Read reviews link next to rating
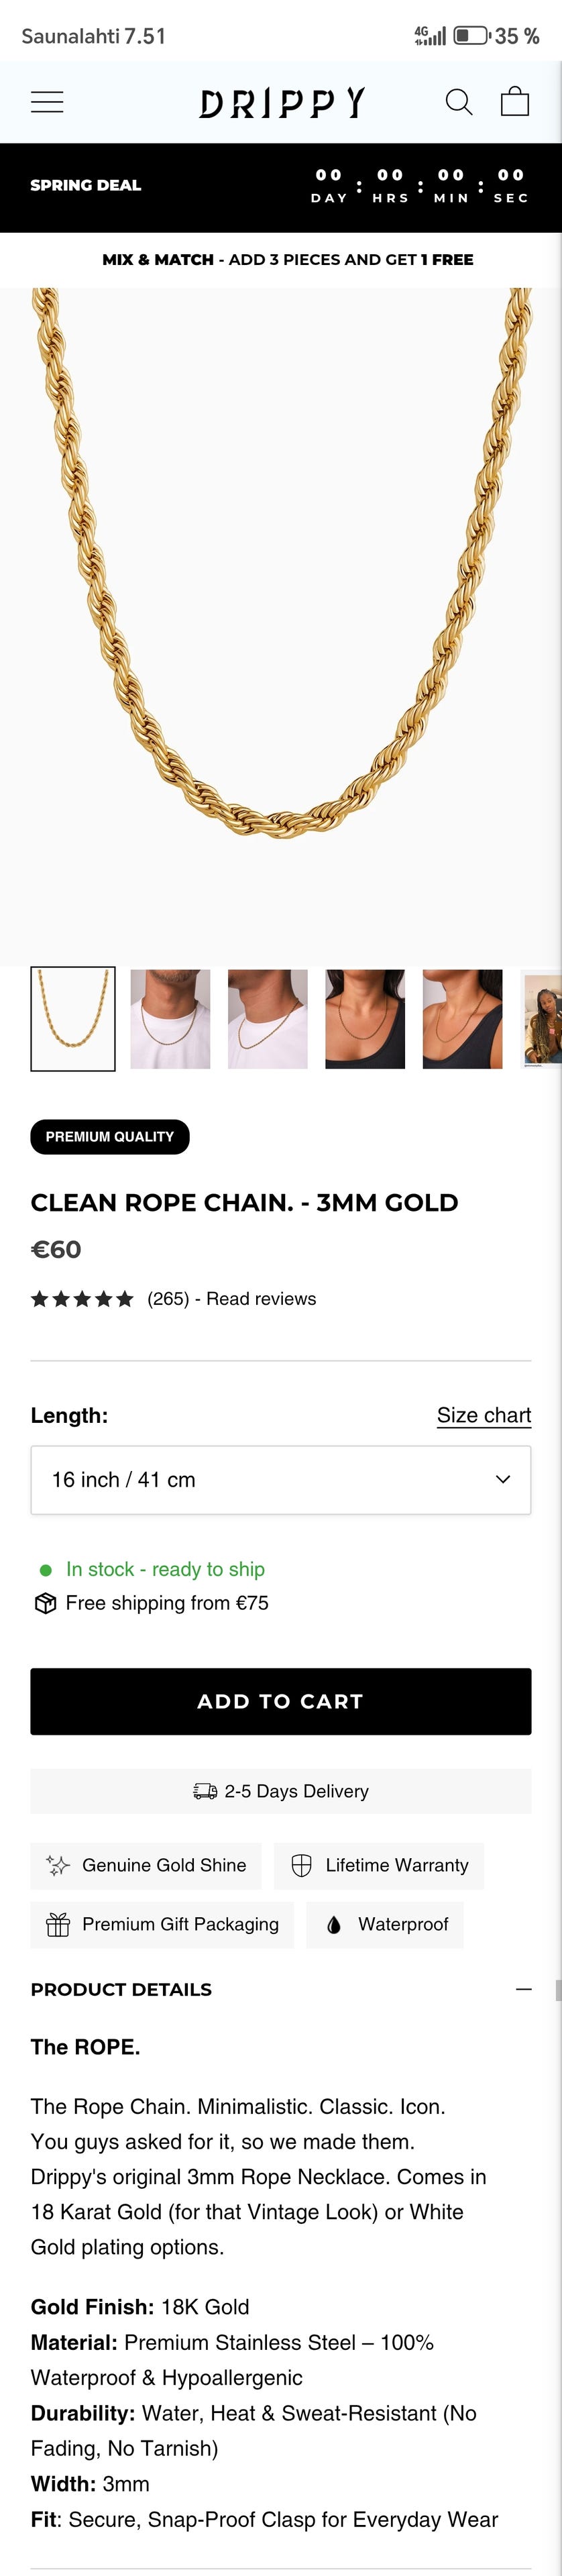This screenshot has width=562, height=2576. pos(261,1299)
